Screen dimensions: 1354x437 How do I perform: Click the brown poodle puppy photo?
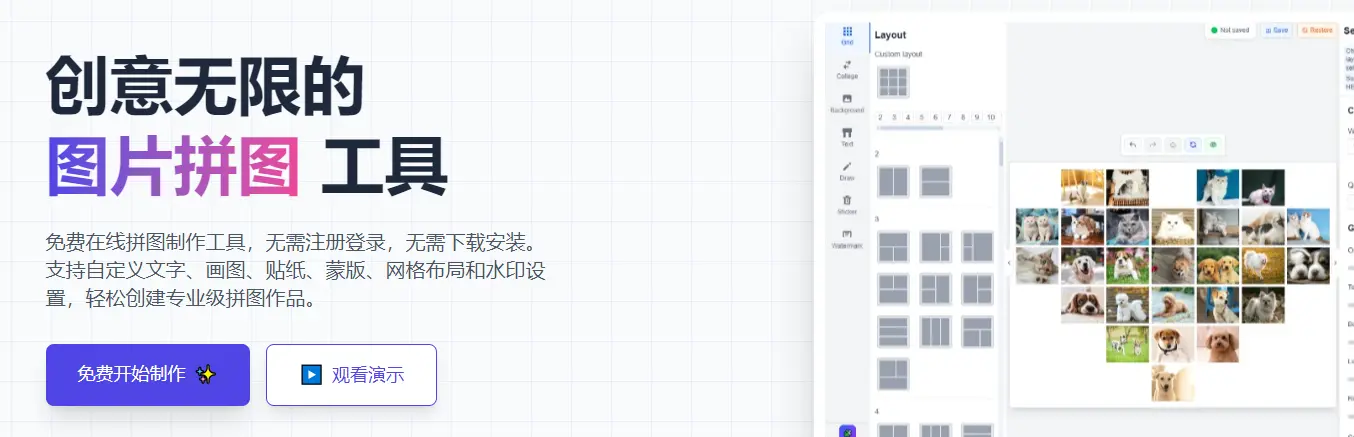pos(1218,344)
